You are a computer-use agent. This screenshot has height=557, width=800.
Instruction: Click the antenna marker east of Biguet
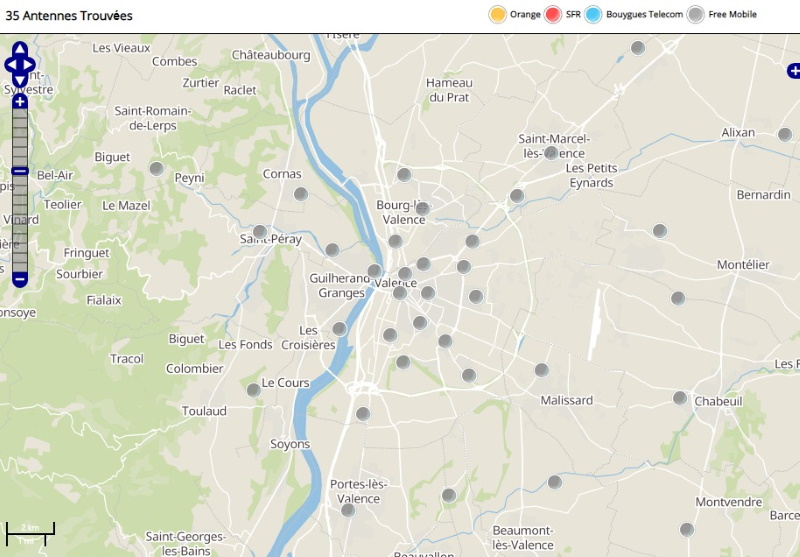tap(156, 169)
